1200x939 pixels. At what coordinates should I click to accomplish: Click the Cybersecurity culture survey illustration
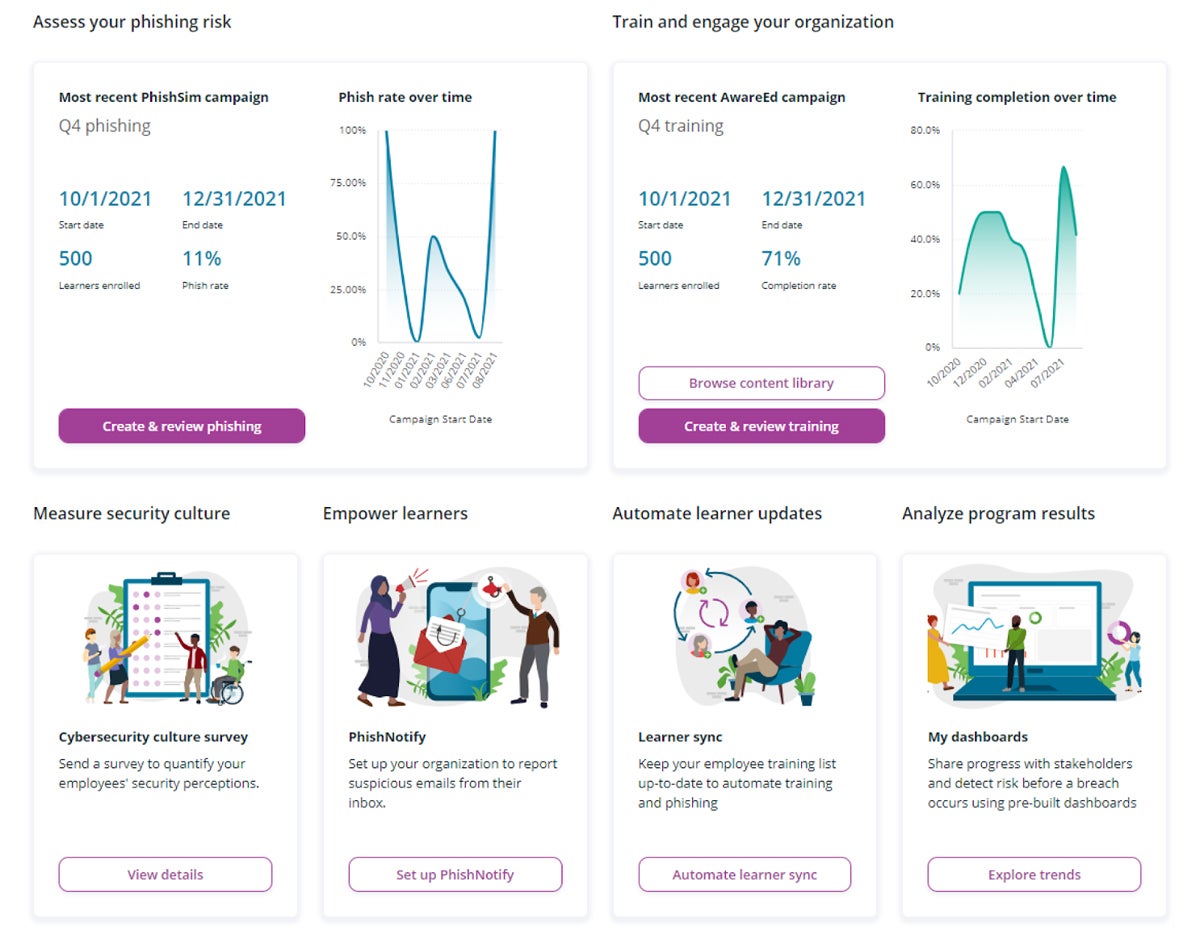[165, 633]
